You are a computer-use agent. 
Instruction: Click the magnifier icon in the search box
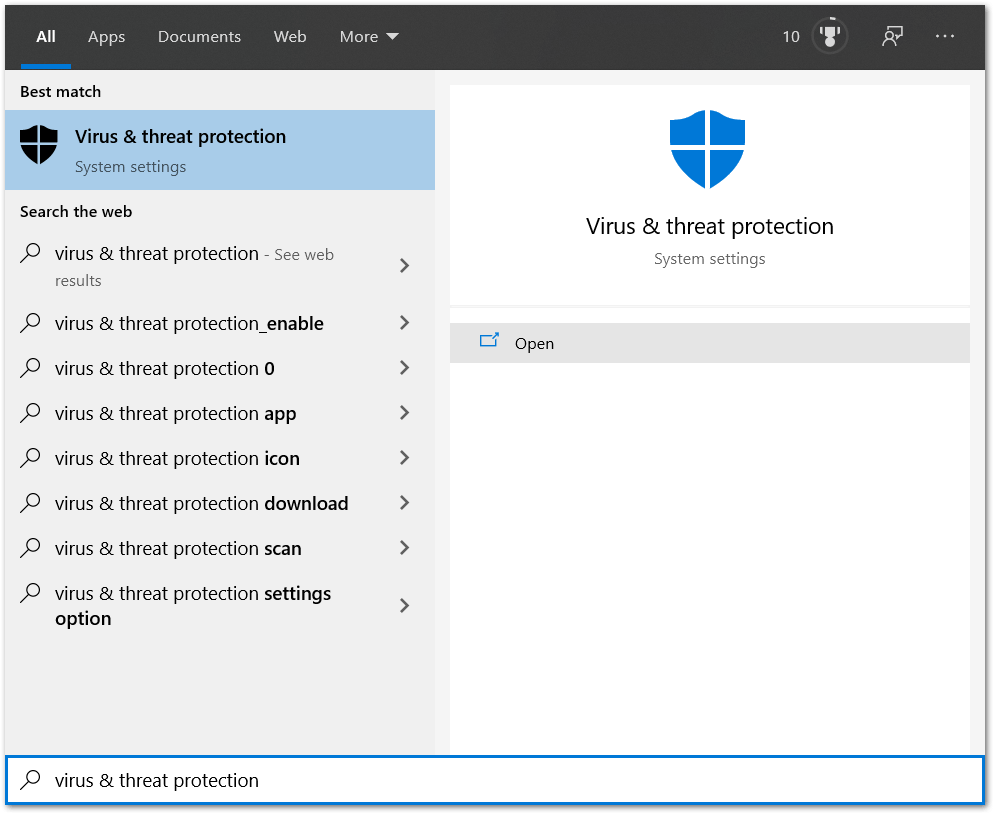(x=30, y=779)
